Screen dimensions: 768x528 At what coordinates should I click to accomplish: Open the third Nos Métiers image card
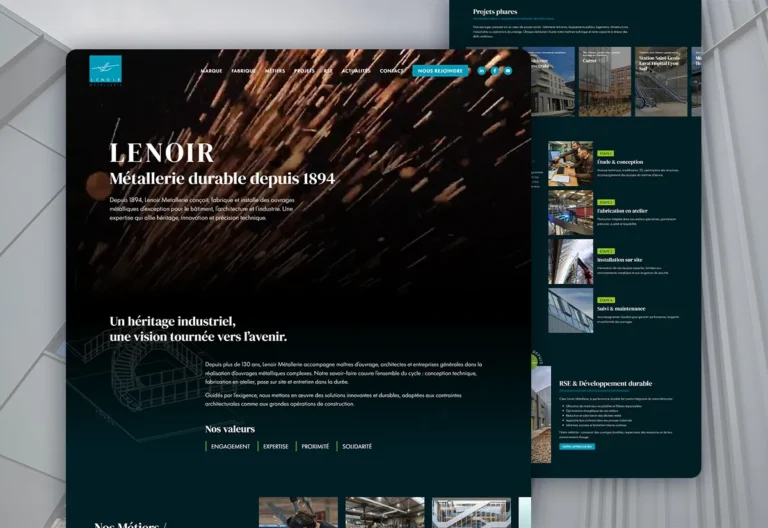point(471,512)
